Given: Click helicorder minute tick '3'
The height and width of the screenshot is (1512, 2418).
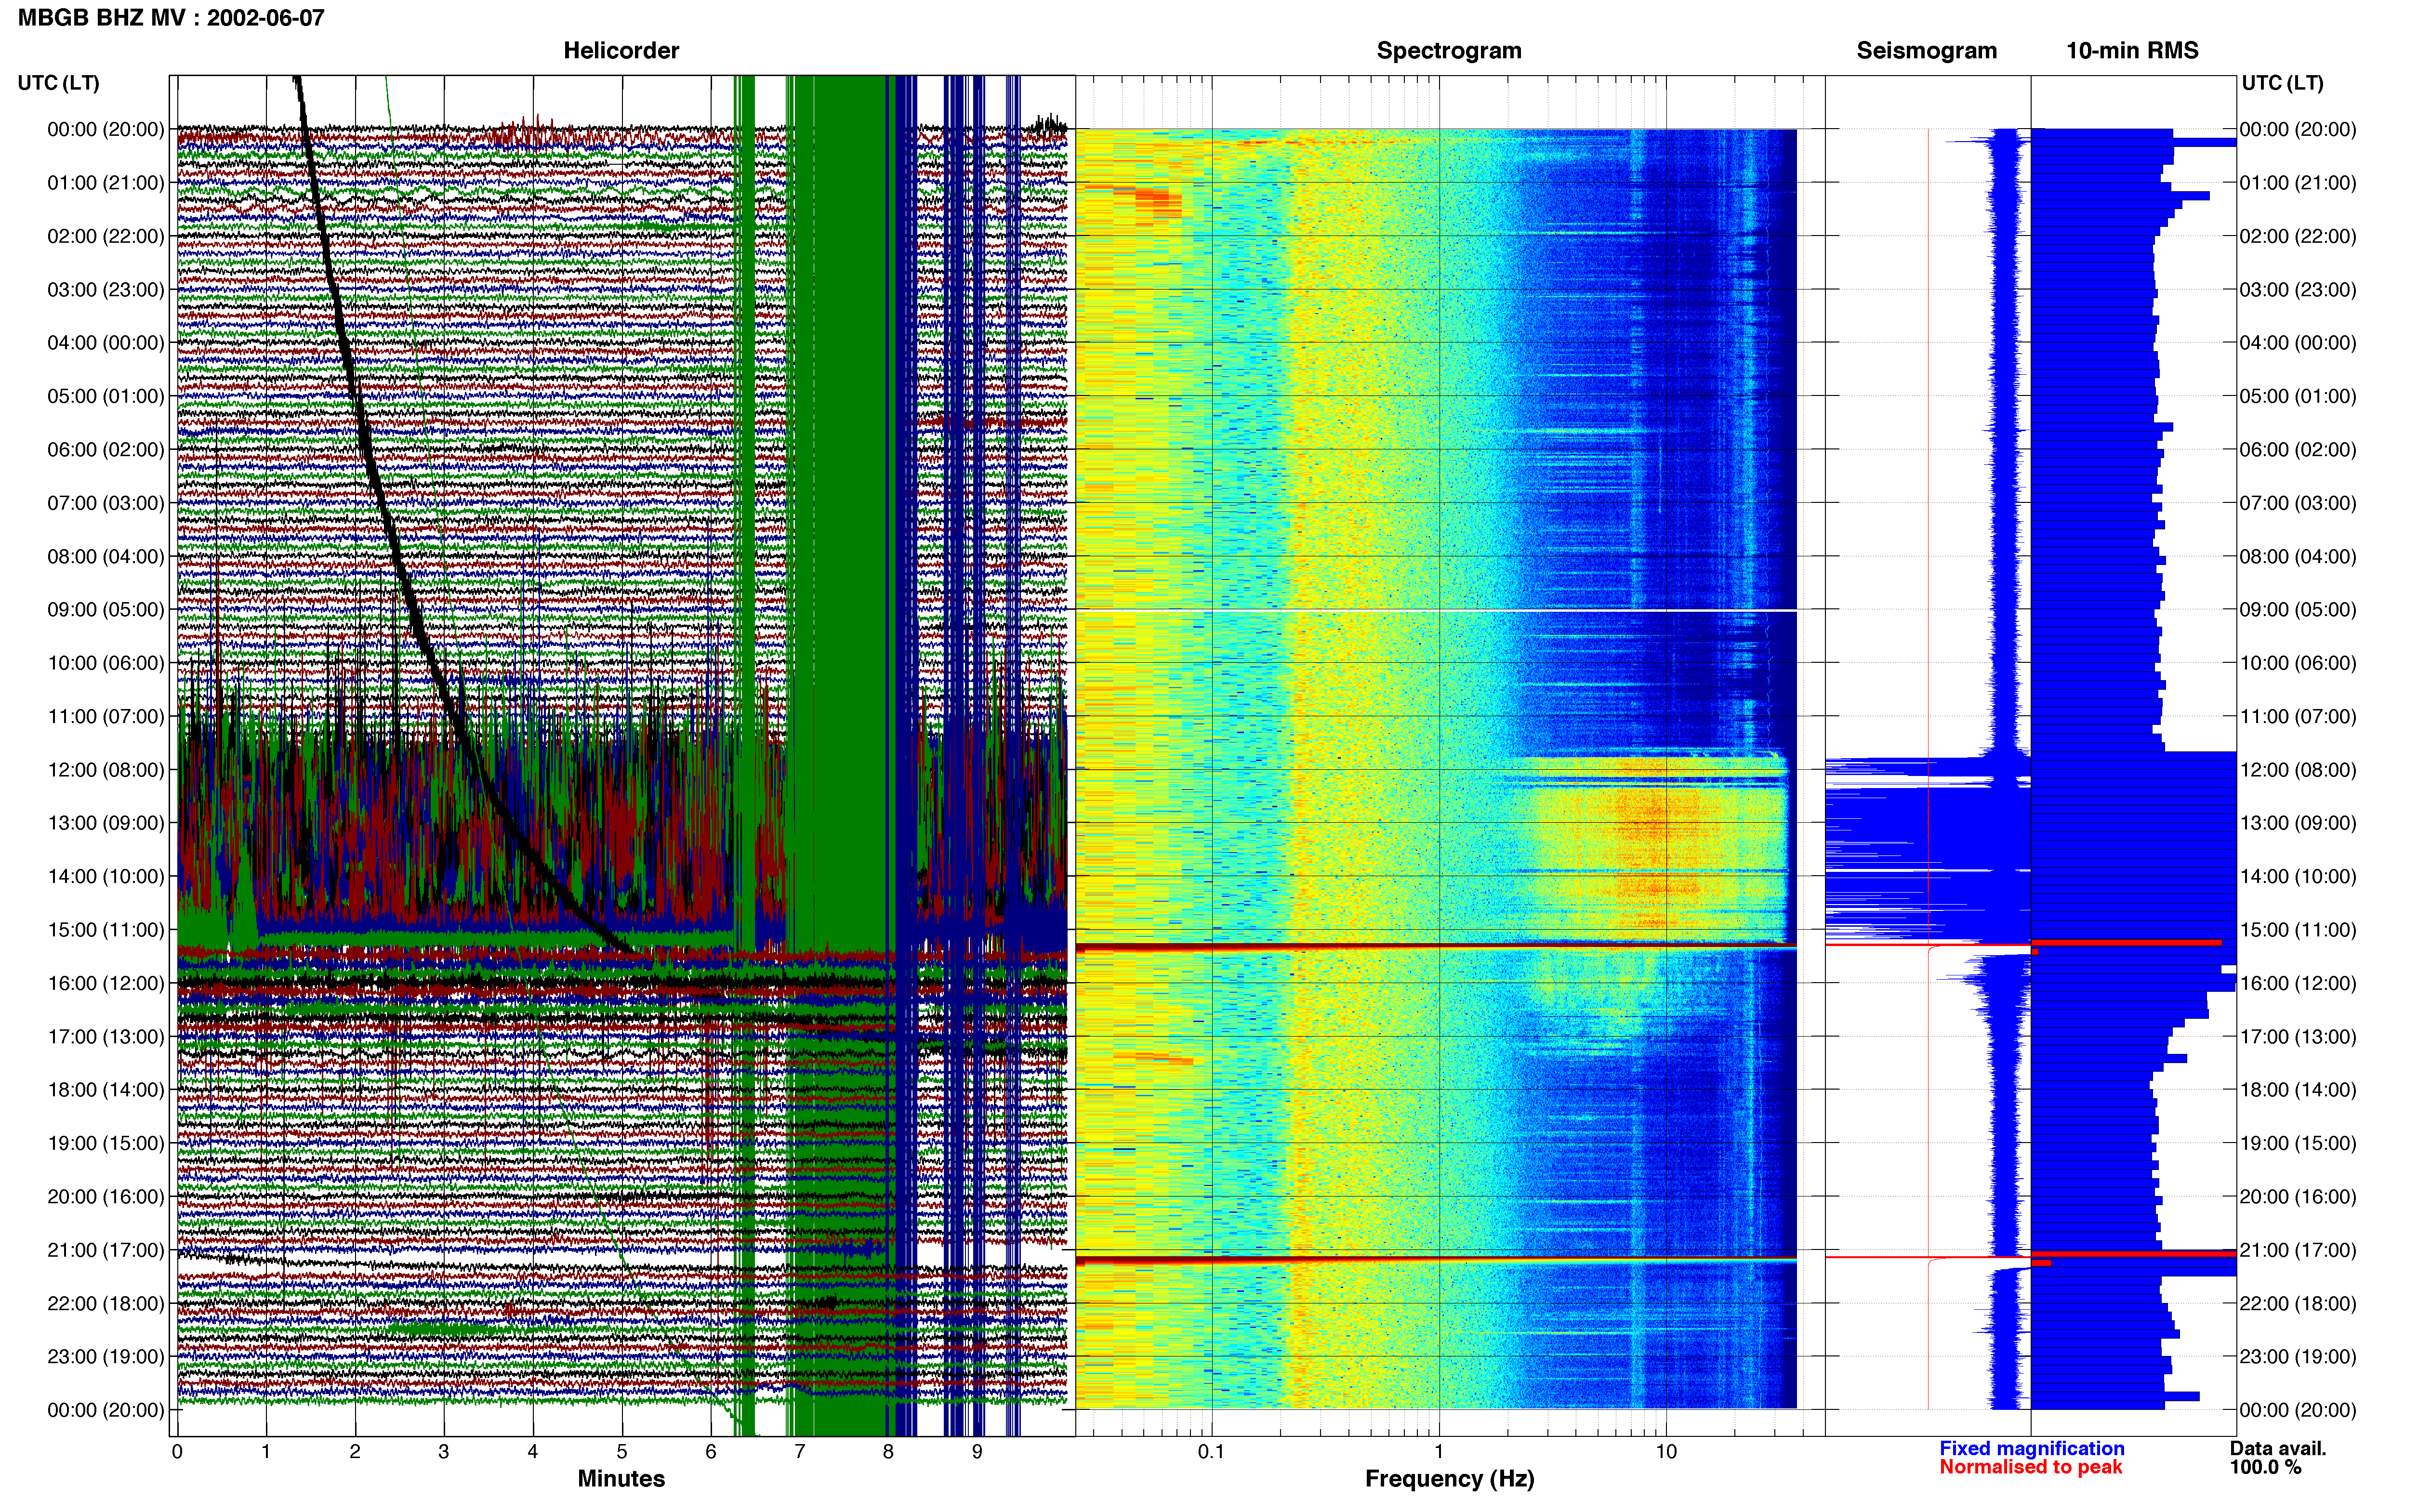Looking at the screenshot, I should tap(444, 1452).
